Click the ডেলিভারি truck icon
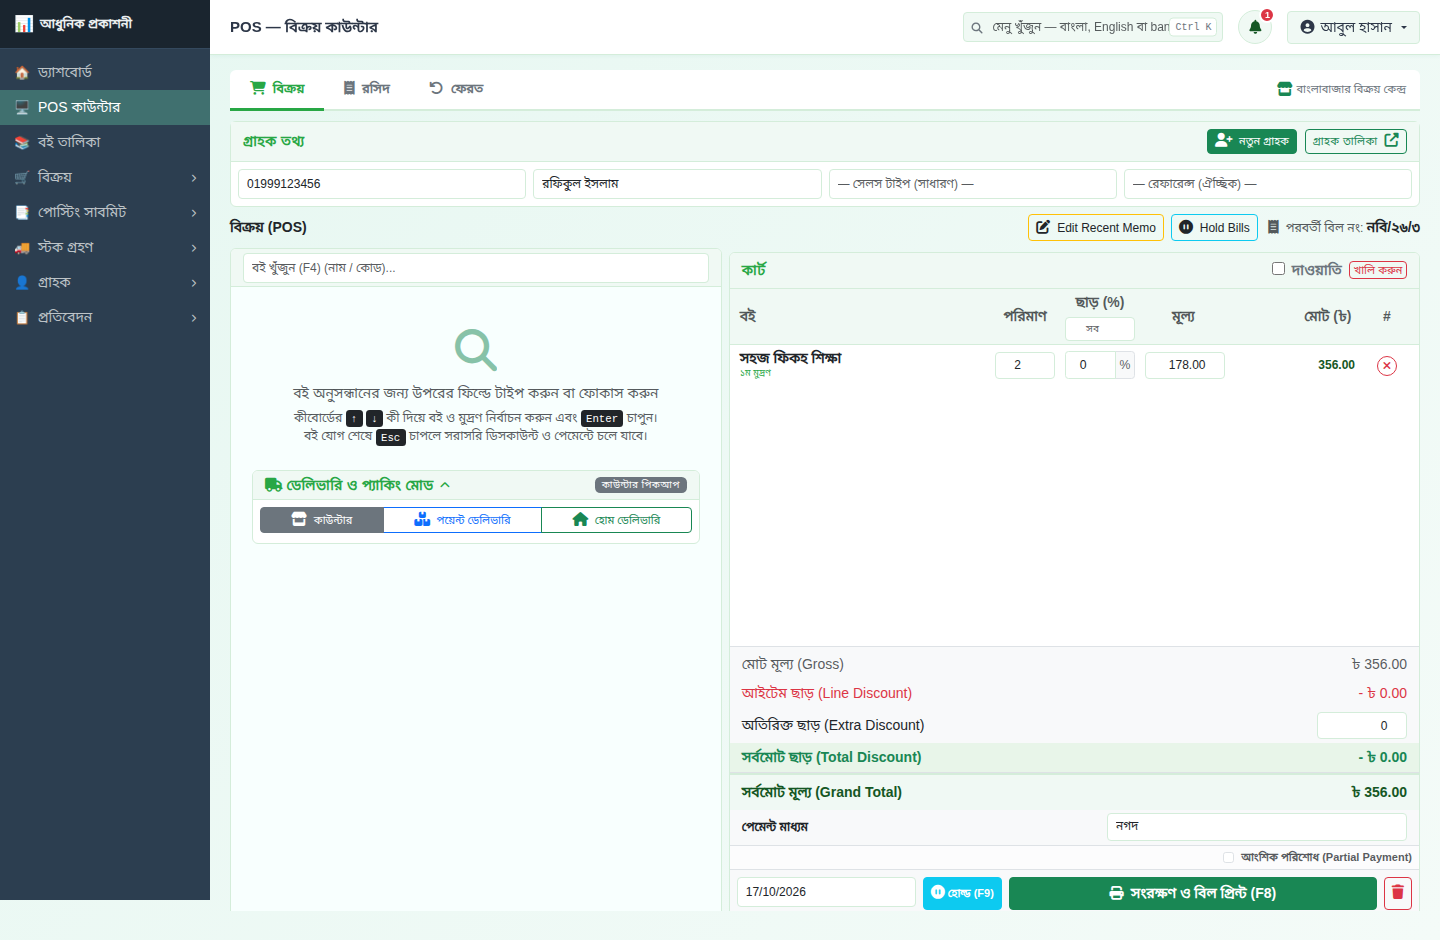The height and width of the screenshot is (940, 1440). (273, 485)
